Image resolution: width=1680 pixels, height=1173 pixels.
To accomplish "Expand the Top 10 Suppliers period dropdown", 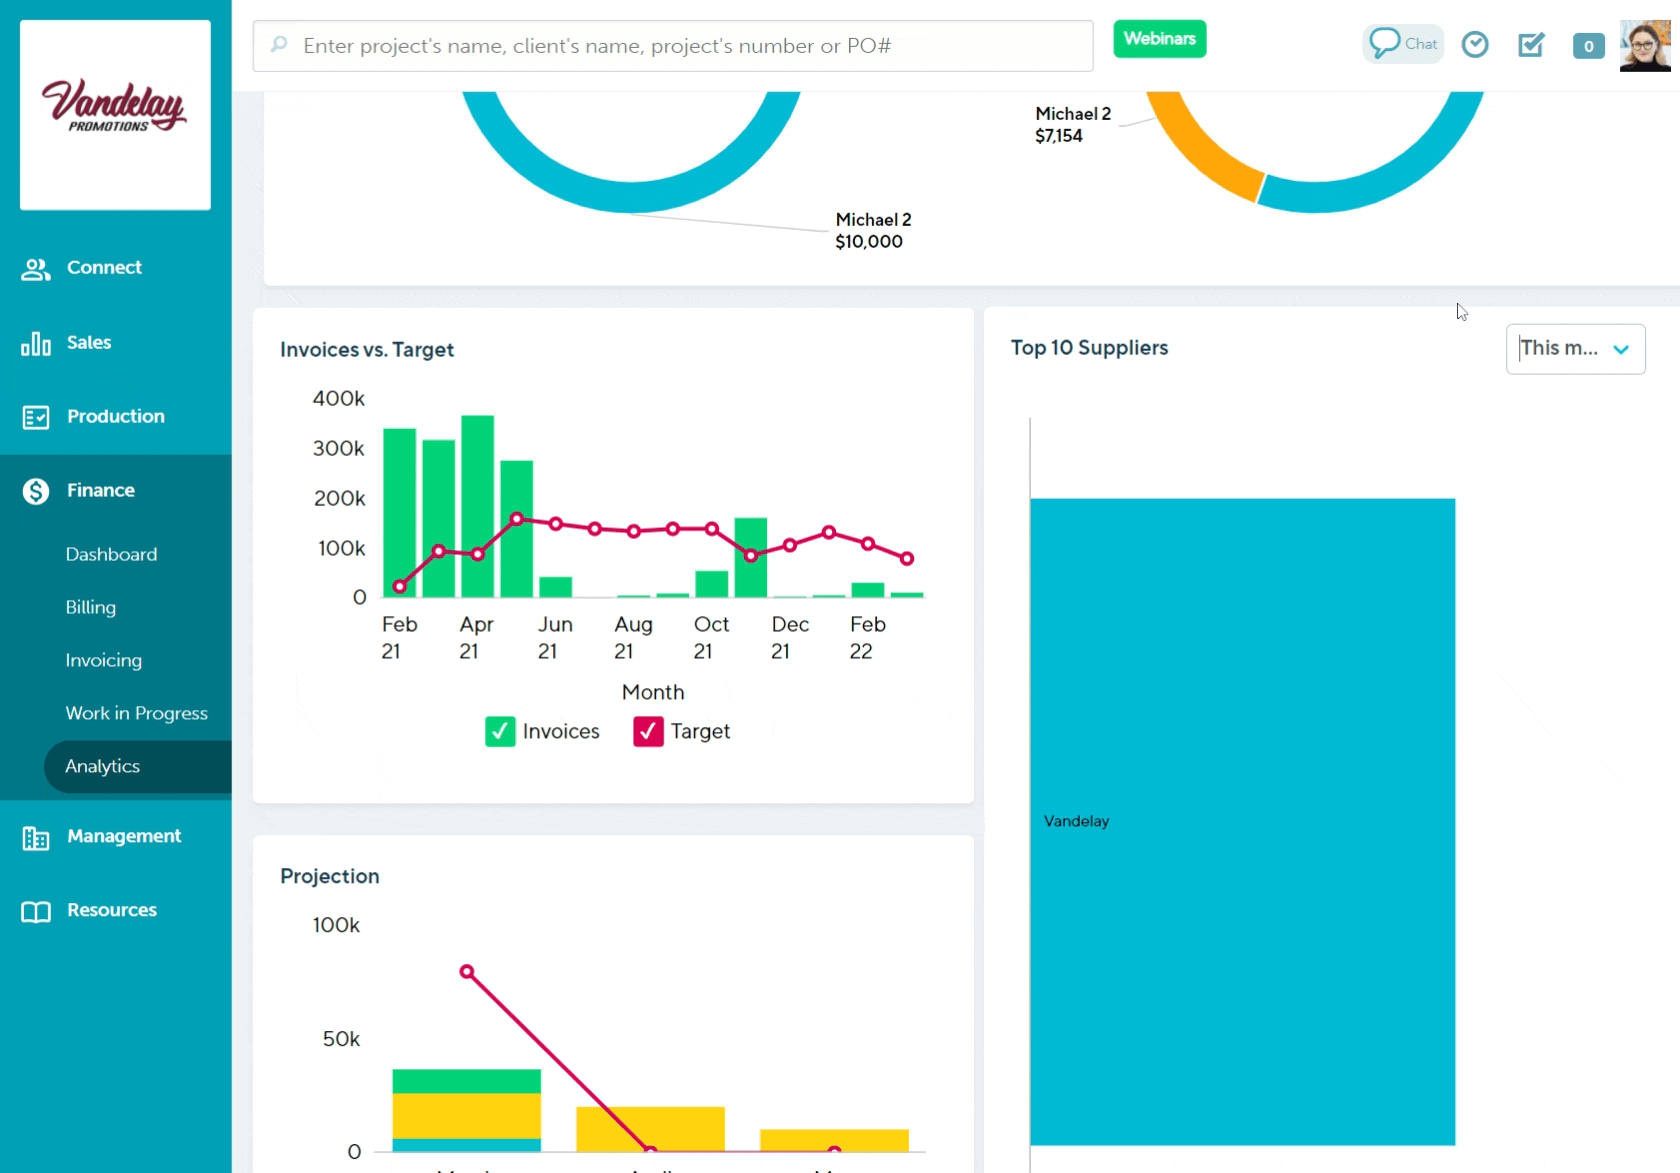I will 1575,349.
